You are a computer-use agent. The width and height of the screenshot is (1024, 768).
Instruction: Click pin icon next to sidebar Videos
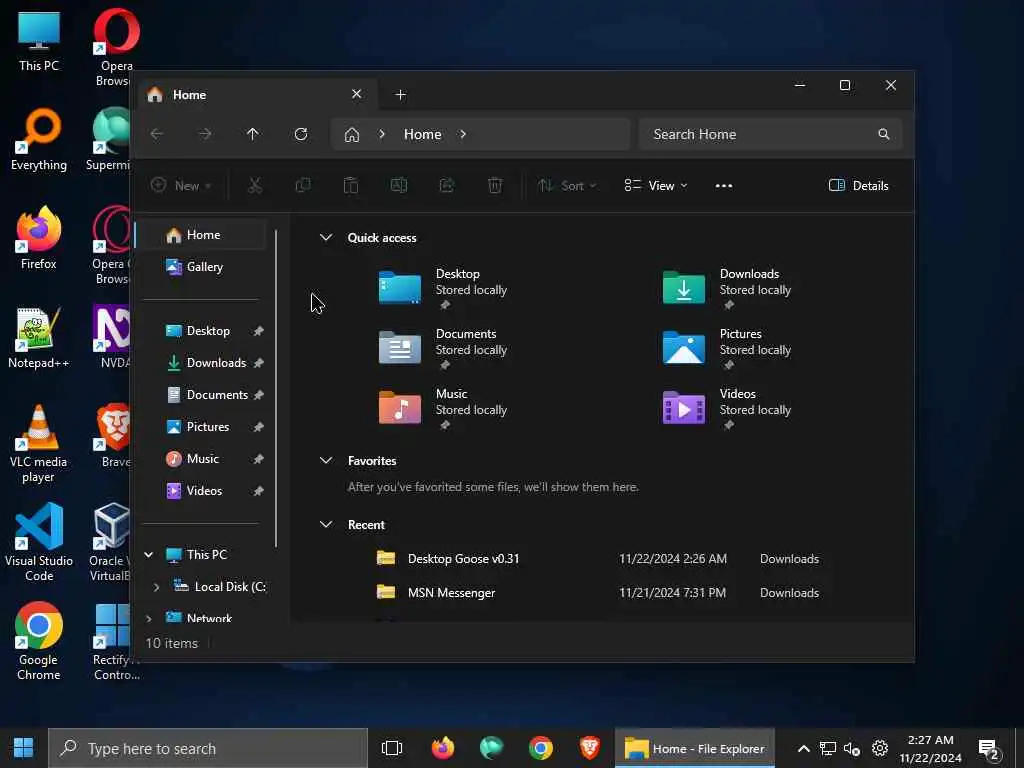[259, 491]
